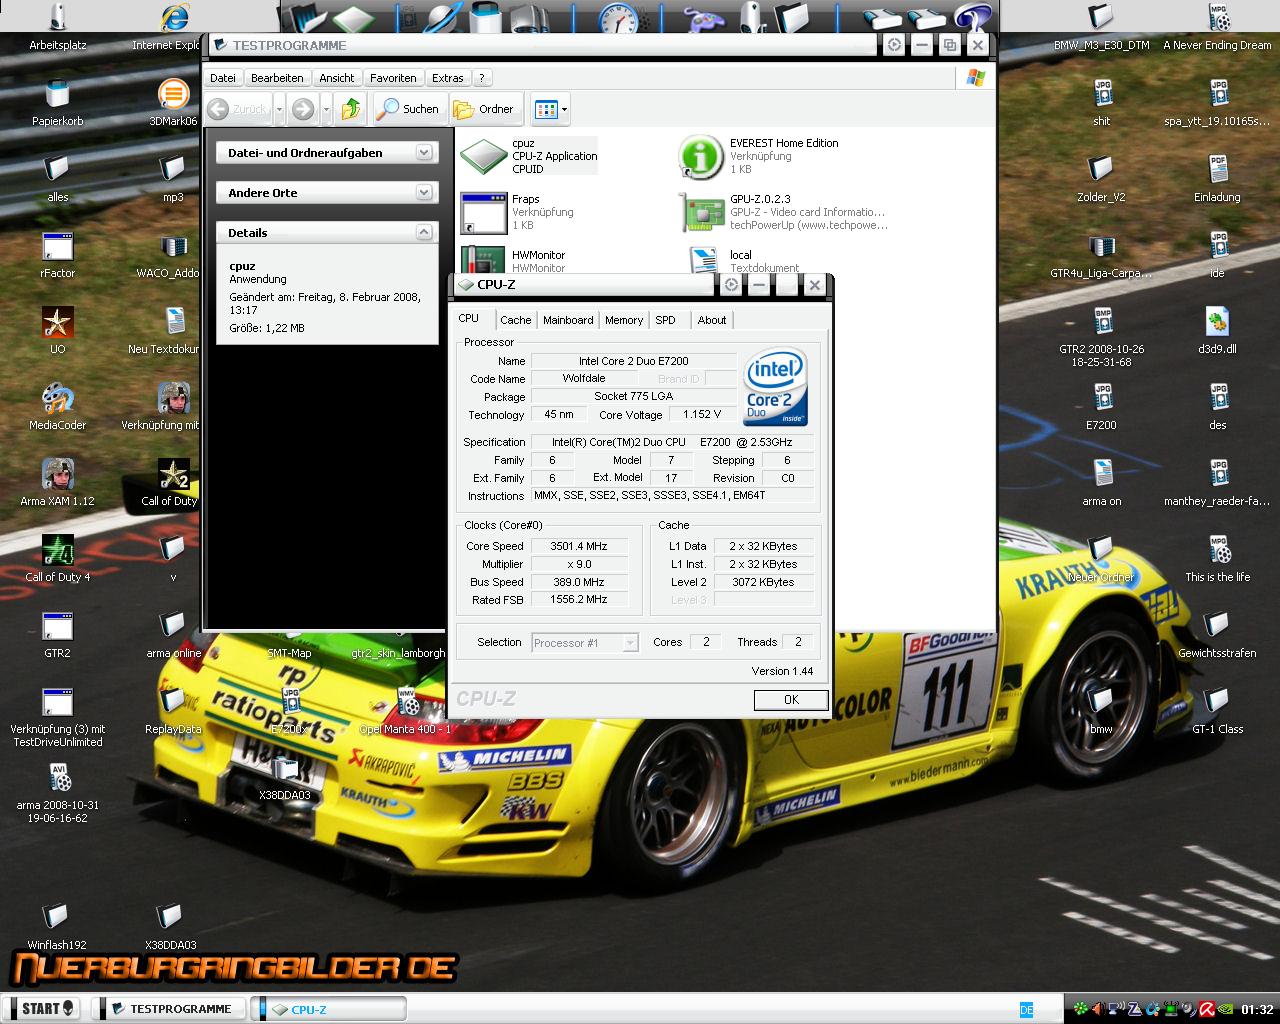Screen dimensions: 1280x1024
Task: Open the Extras menu
Action: (x=448, y=78)
